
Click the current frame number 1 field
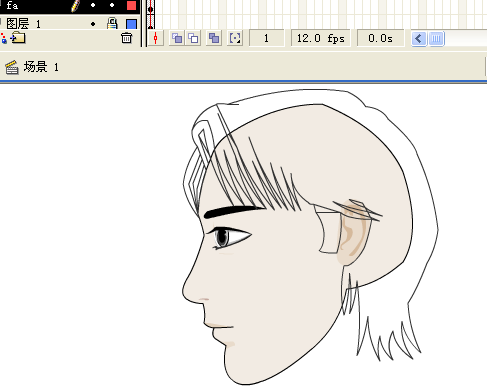(x=266, y=38)
